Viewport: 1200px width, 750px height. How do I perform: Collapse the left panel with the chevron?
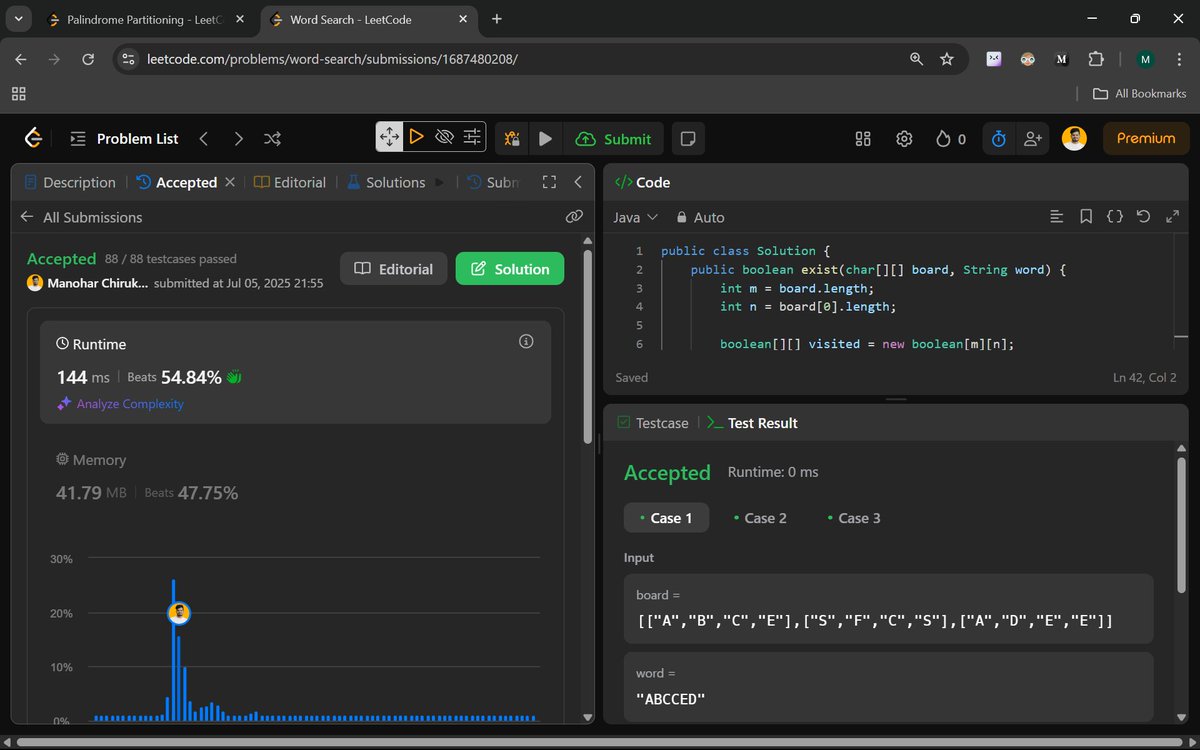tap(578, 182)
